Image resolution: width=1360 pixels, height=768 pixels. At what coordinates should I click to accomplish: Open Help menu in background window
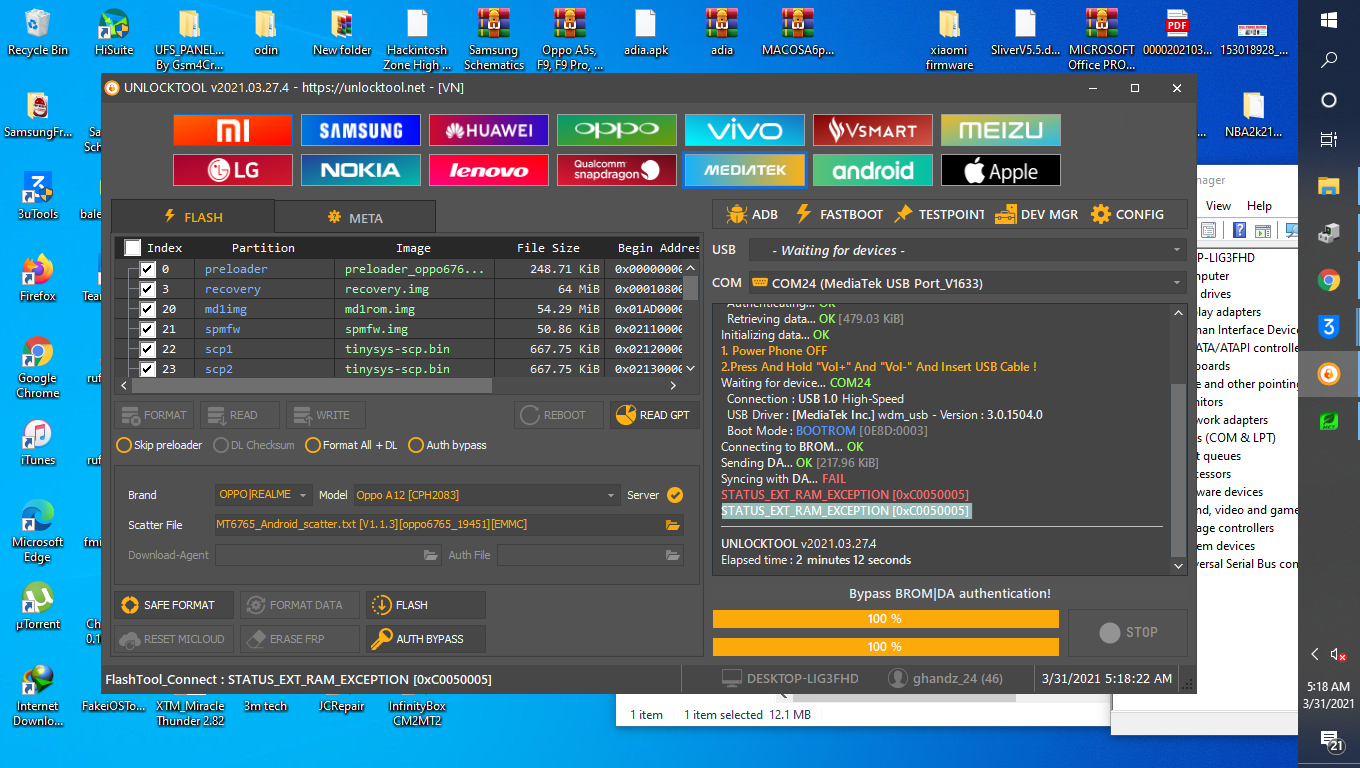pyautogui.click(x=1259, y=205)
